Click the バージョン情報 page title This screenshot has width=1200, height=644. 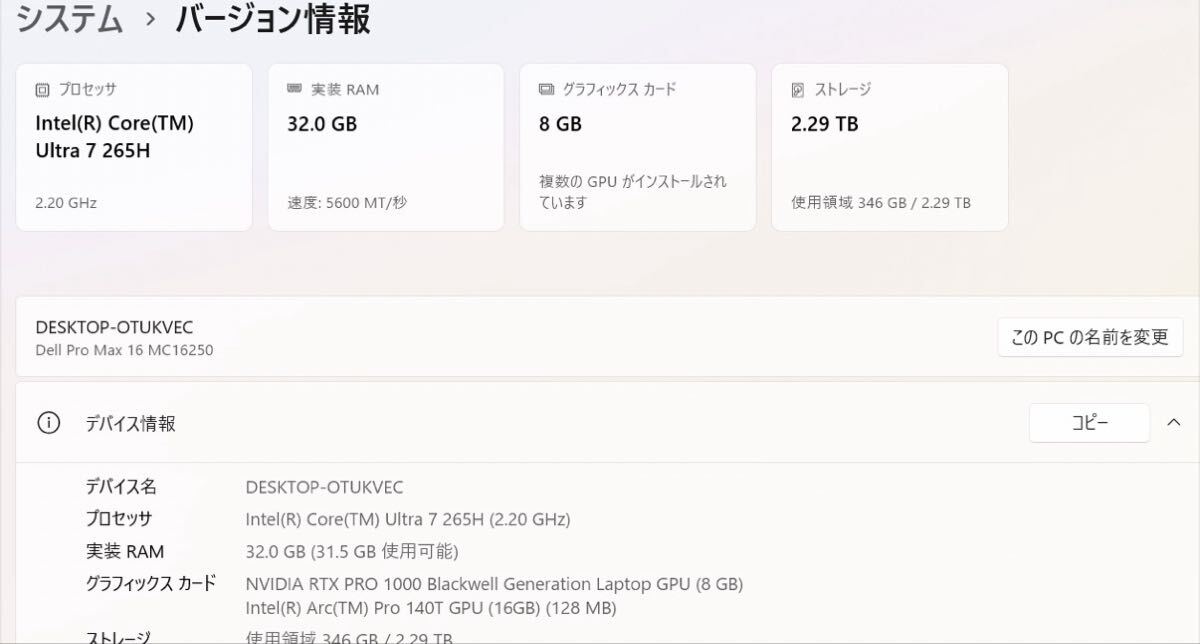click(274, 19)
